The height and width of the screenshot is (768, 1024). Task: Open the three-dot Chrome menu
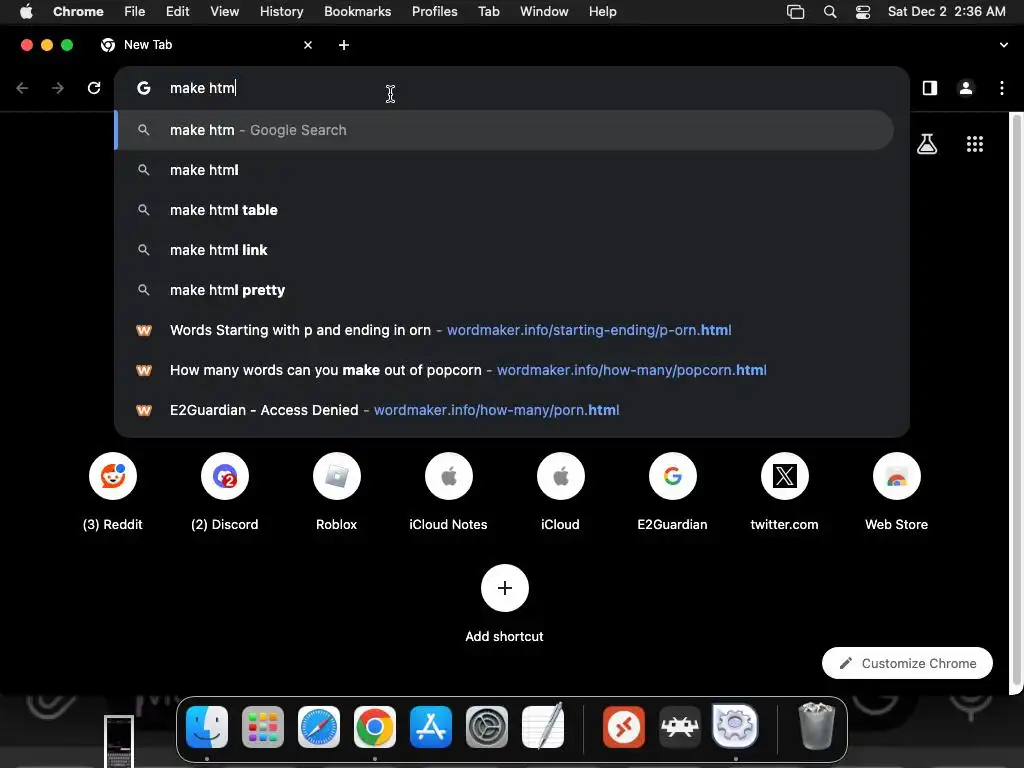coord(1002,88)
